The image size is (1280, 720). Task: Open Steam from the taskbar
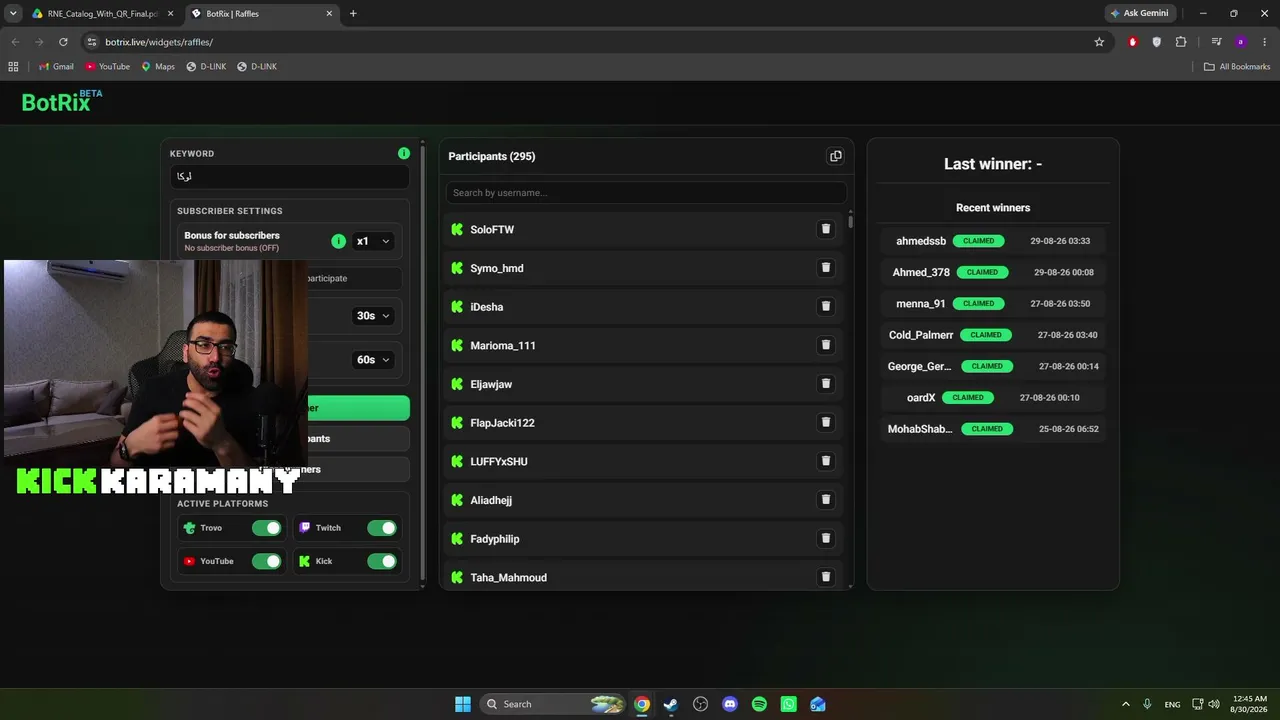tap(671, 704)
